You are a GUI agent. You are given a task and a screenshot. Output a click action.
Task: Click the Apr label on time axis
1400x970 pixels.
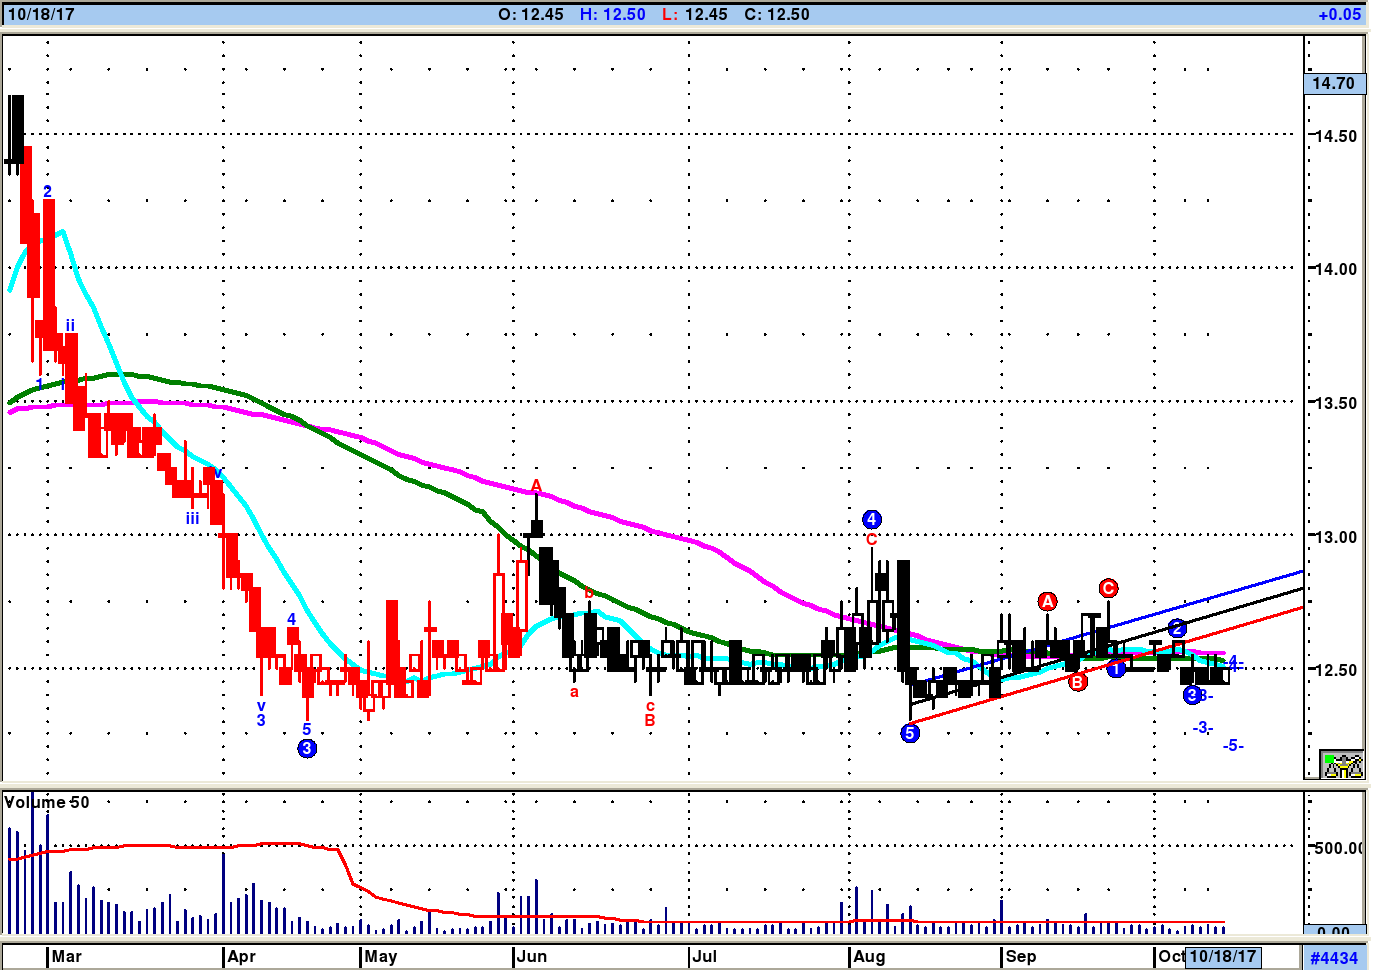pos(242,956)
